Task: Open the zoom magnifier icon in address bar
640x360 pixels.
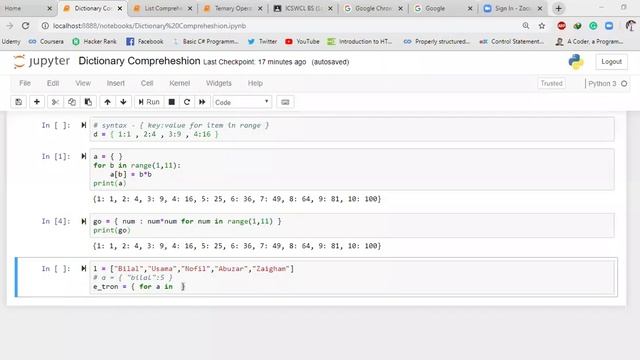Action: pos(526,26)
